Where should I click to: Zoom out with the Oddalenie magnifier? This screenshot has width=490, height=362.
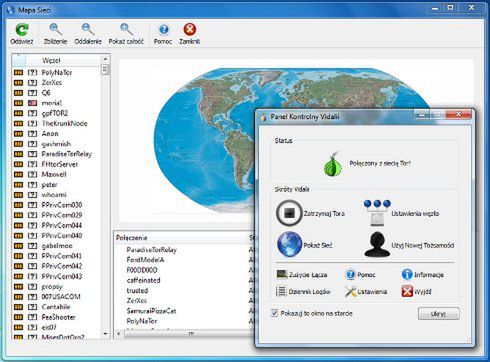[x=88, y=29]
